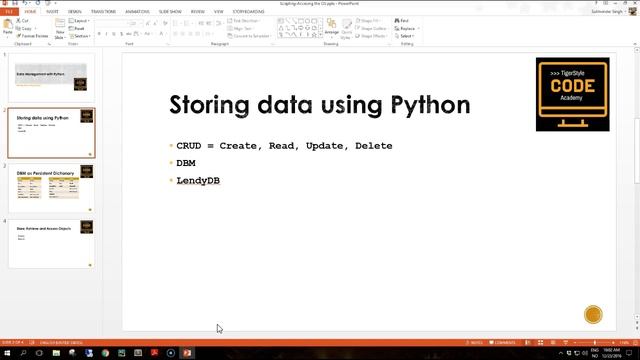The image size is (640, 360).
Task: Click the Find binoculars command
Action: coord(402,20)
